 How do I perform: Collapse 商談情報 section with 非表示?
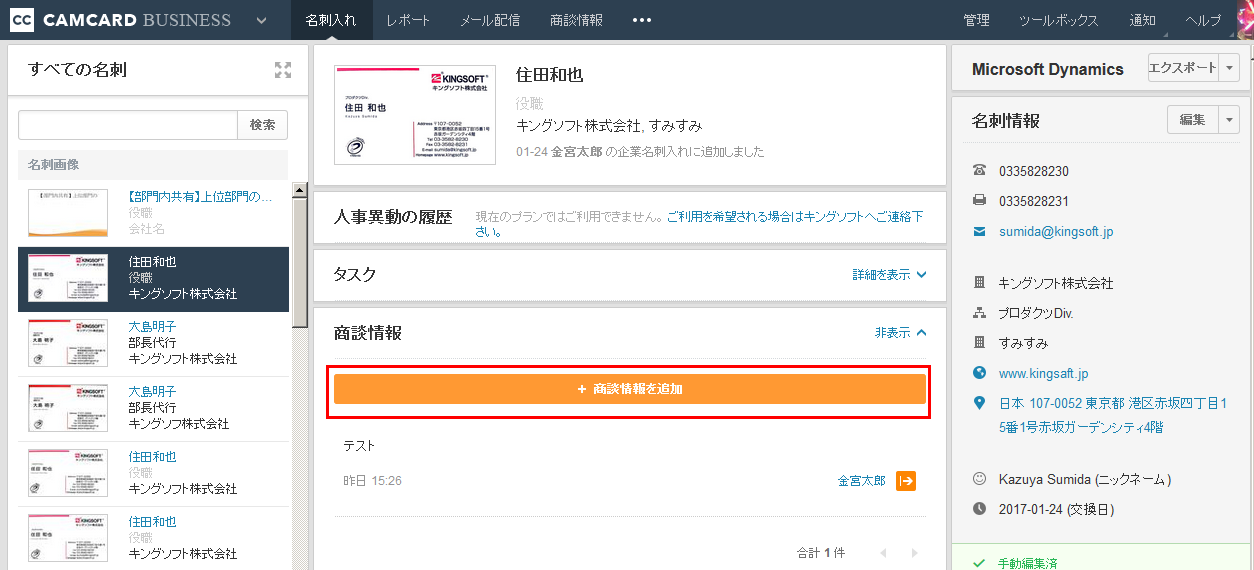901,332
